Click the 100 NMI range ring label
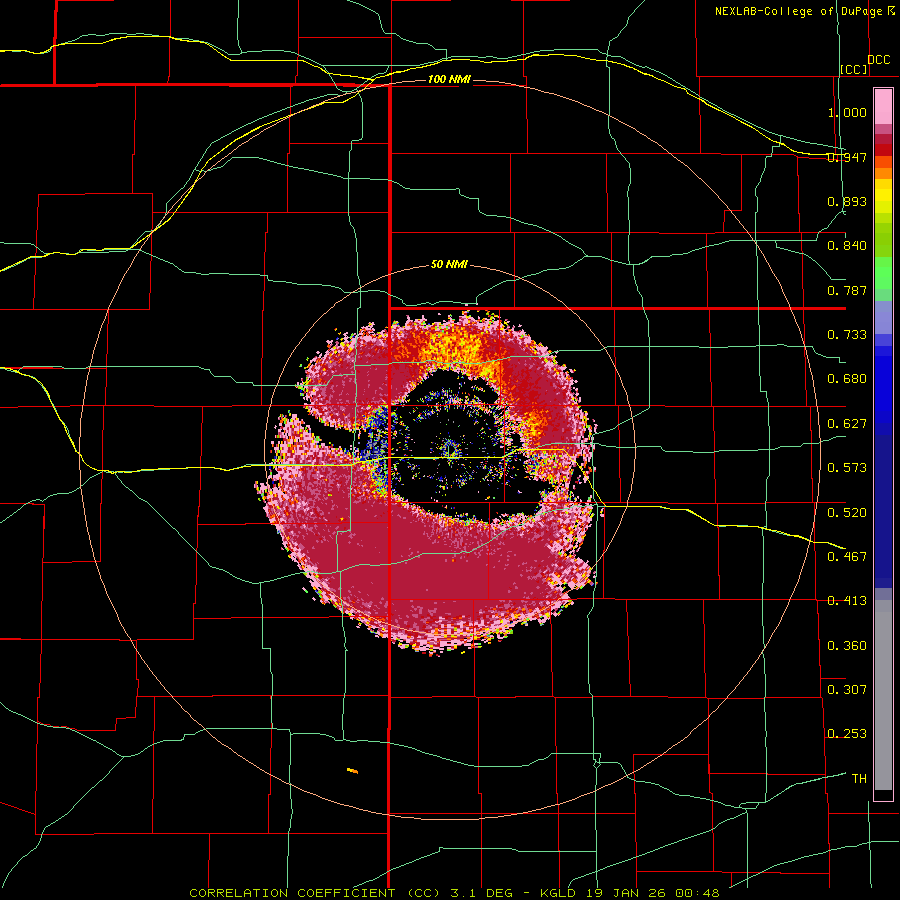The height and width of the screenshot is (900, 900). point(449,79)
